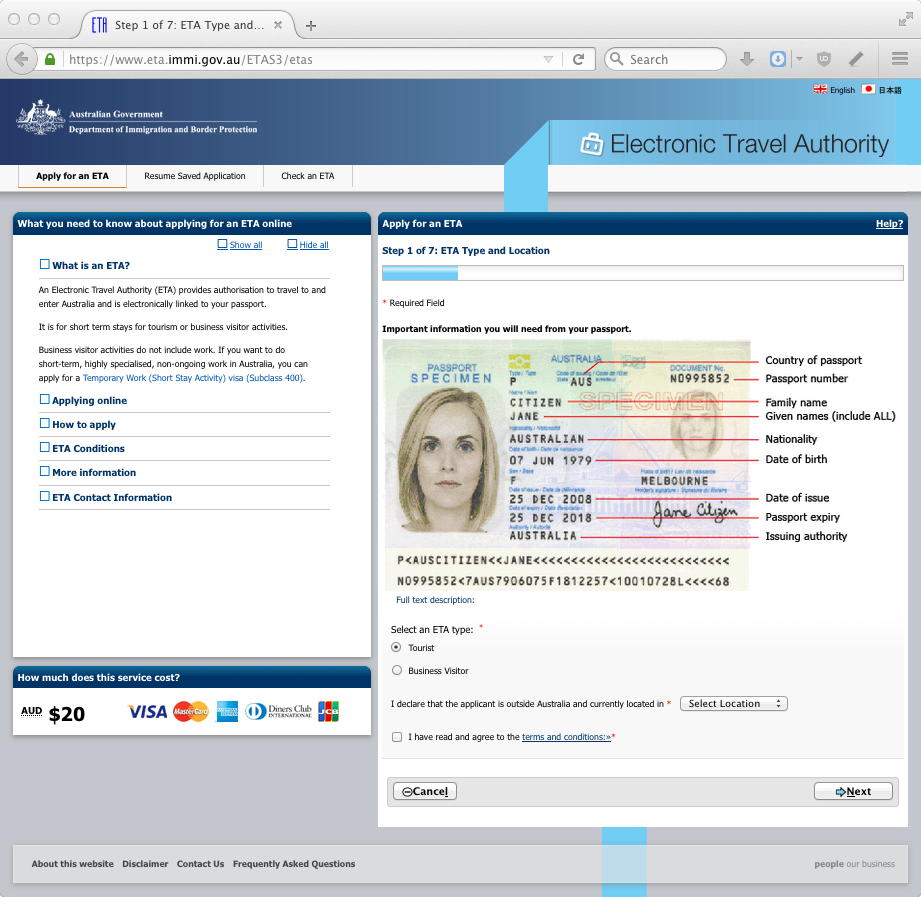Click the browser back arrow button
This screenshot has width=921, height=897.
[x=22, y=59]
